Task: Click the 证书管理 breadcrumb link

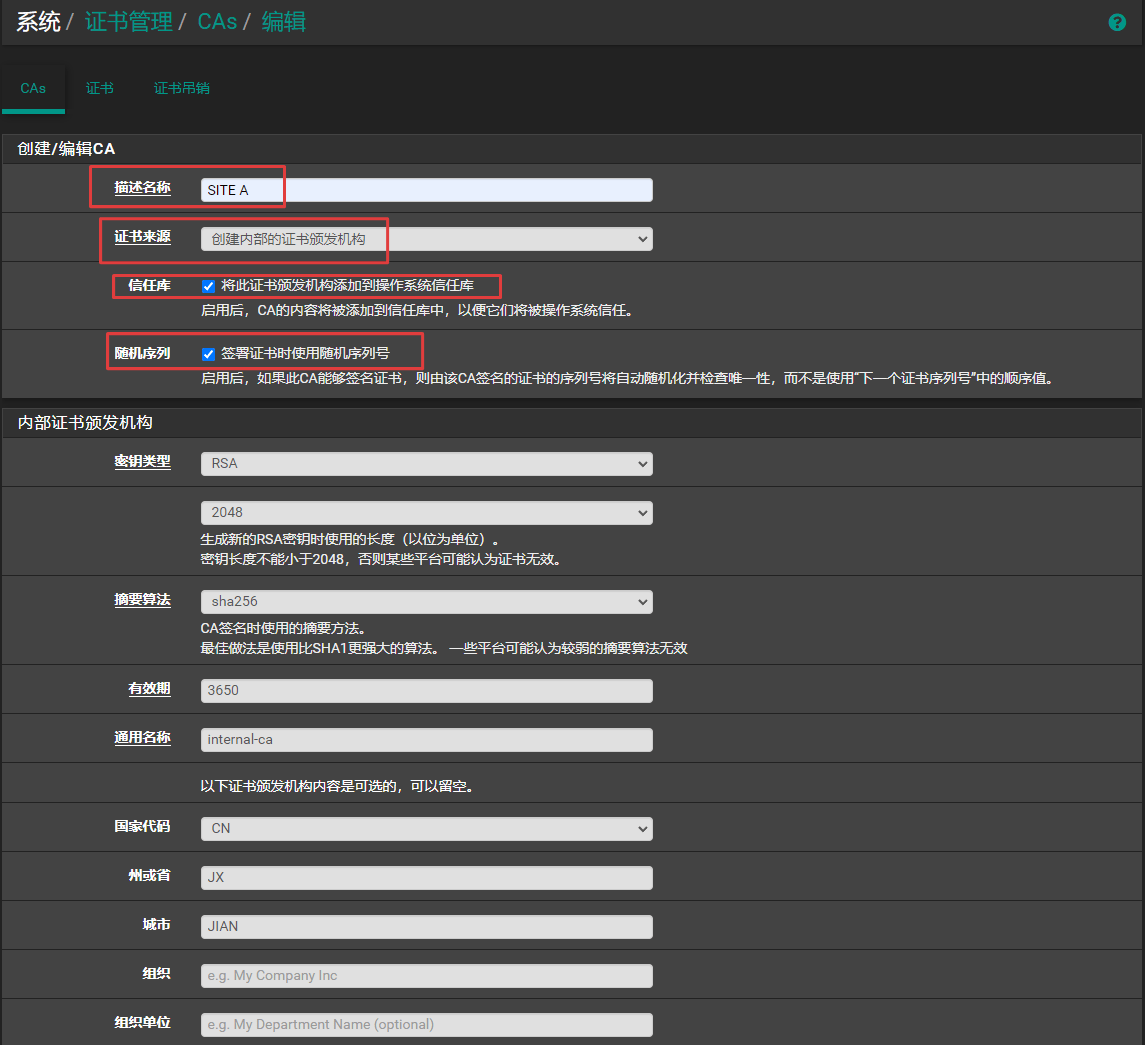Action: click(129, 21)
